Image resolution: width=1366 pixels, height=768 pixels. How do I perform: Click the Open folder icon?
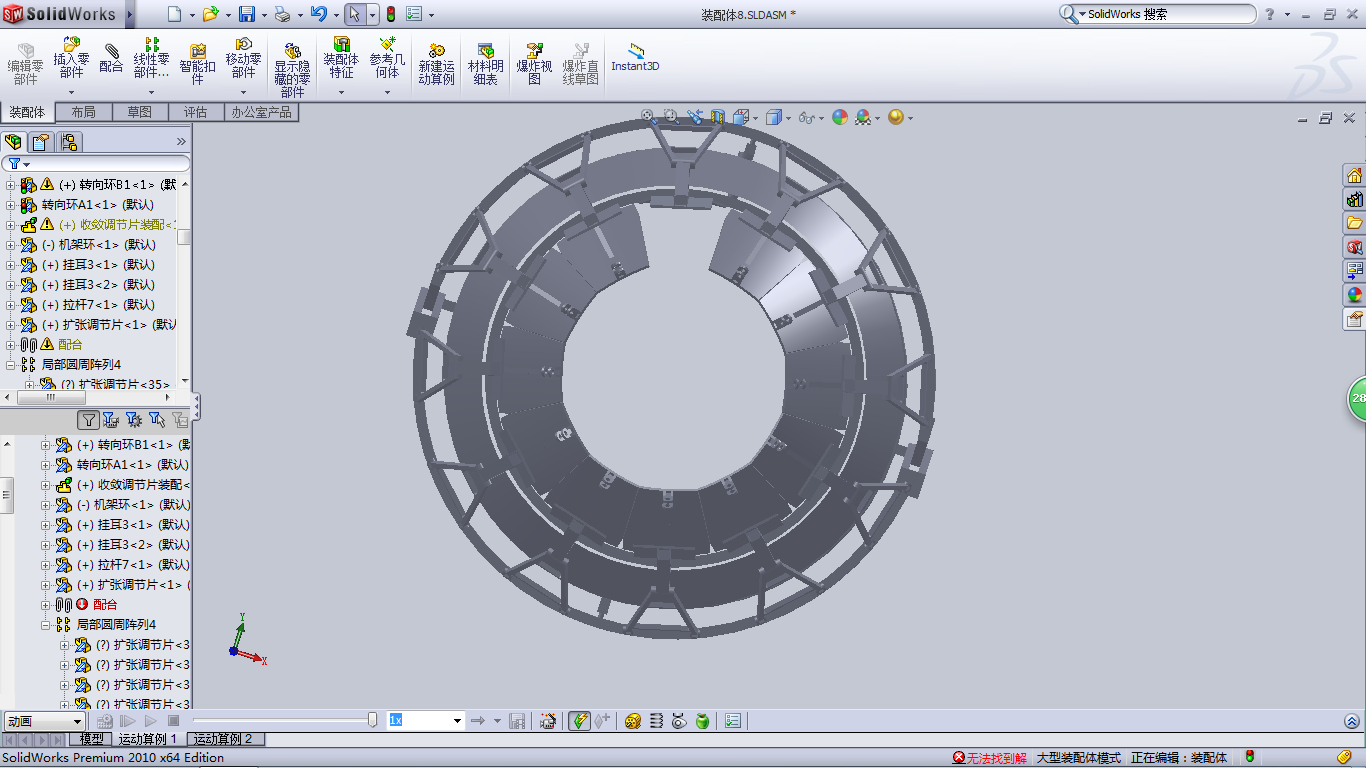[210, 14]
